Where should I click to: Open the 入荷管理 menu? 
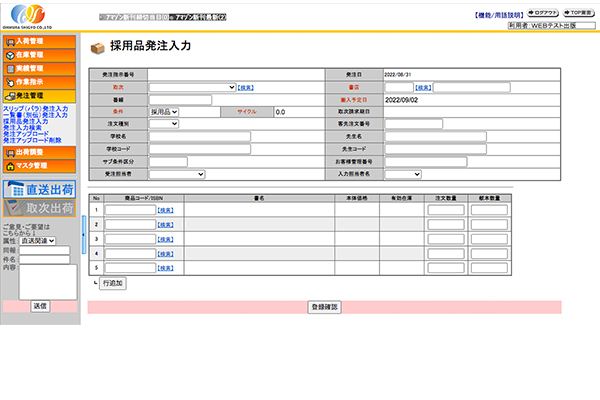pyautogui.click(x=40, y=42)
